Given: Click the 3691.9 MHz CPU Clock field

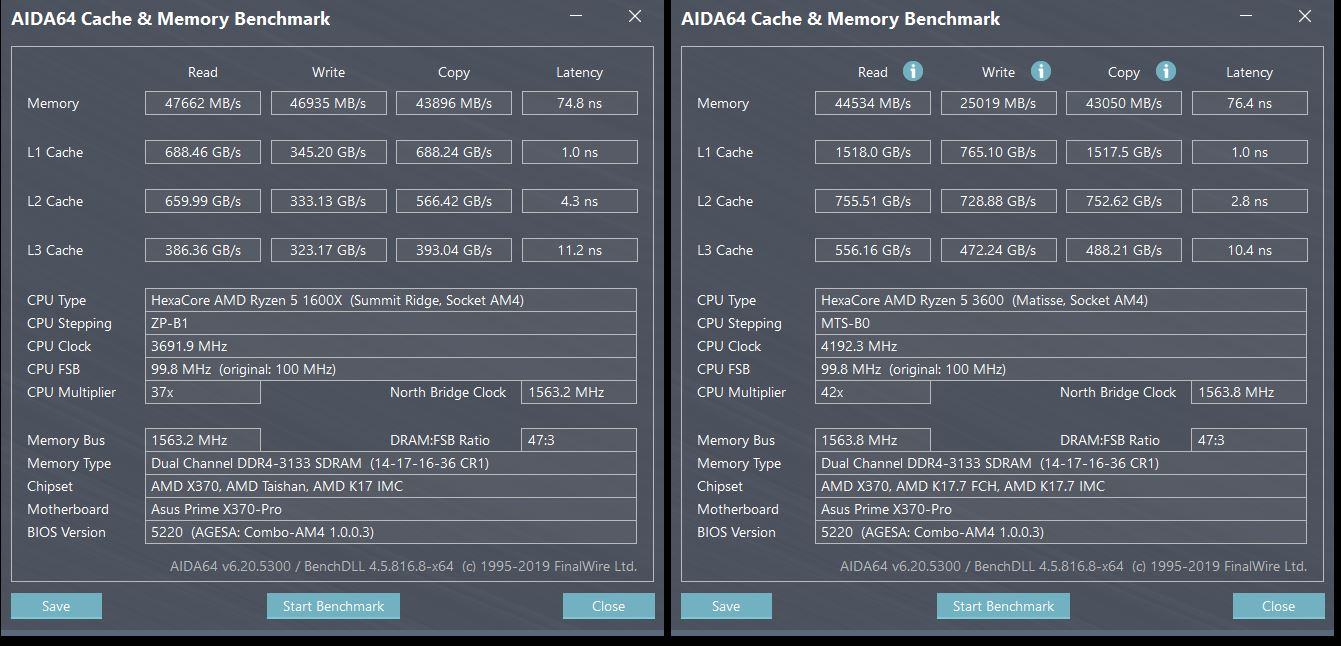Looking at the screenshot, I should (x=391, y=346).
